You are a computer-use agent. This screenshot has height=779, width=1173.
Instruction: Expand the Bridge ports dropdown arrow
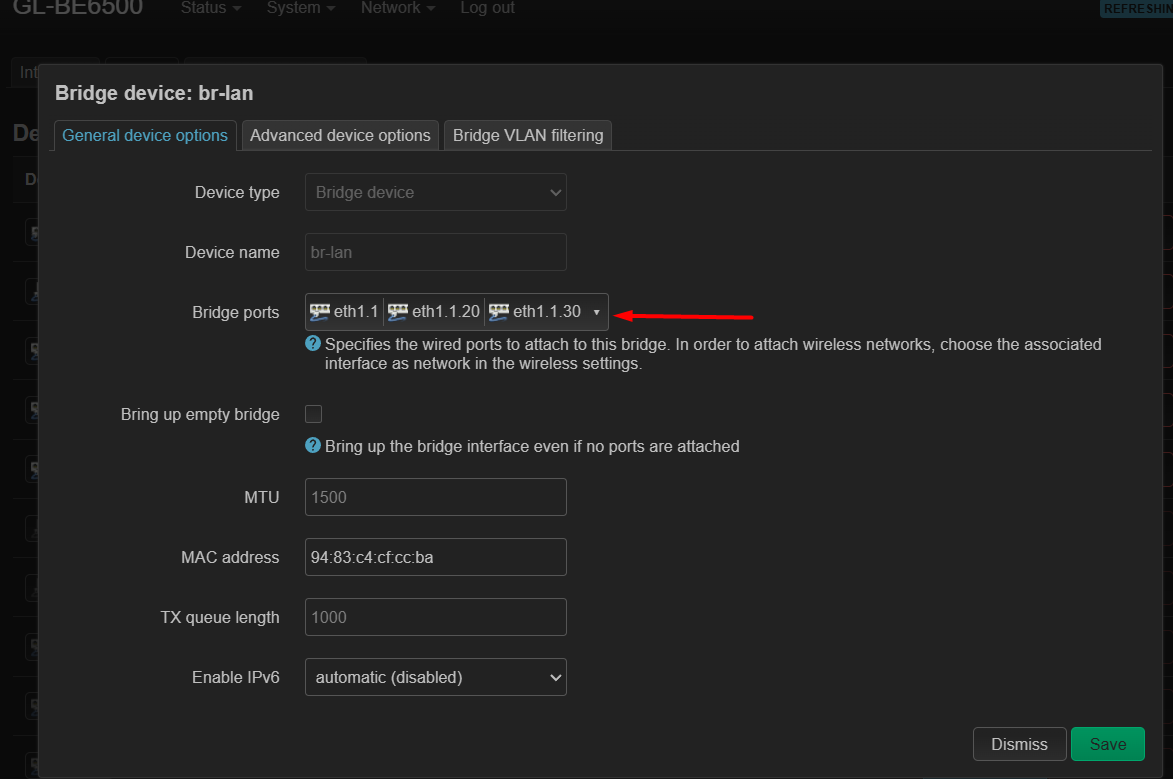(x=596, y=312)
